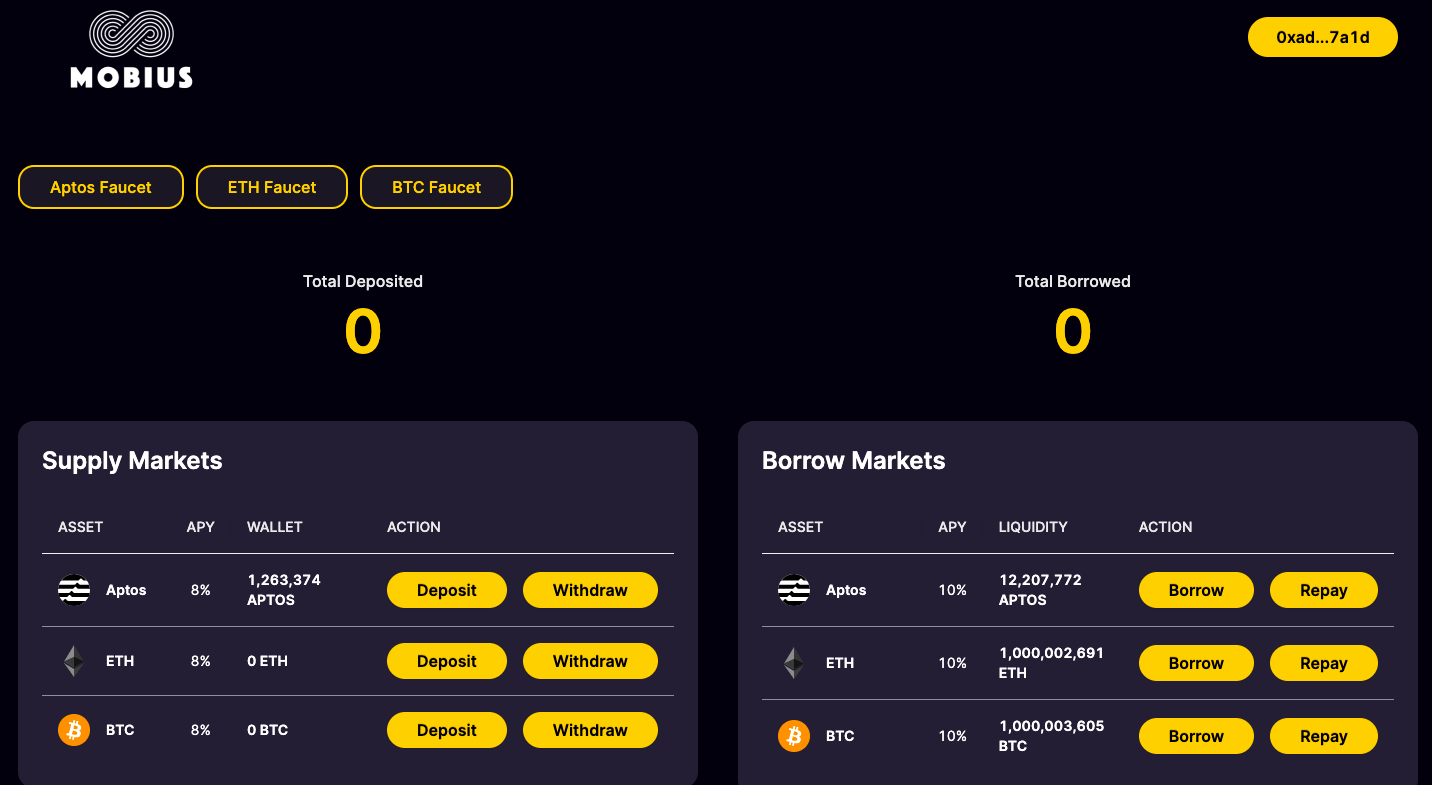
Task: Repay the Aptos loan
Action: [1323, 590]
